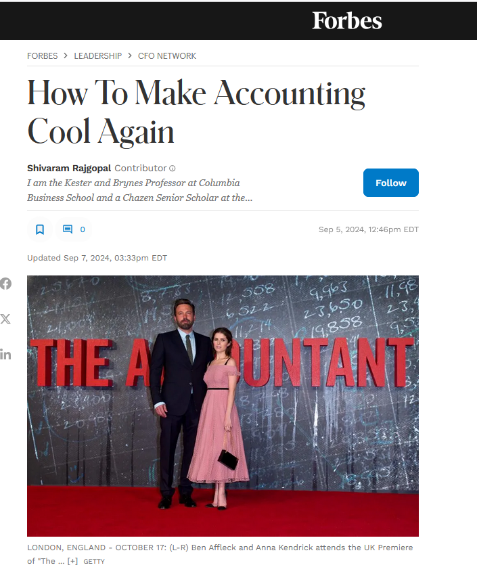Open the FORBES breadcrumb link
The image size is (477, 580).
coord(42,56)
